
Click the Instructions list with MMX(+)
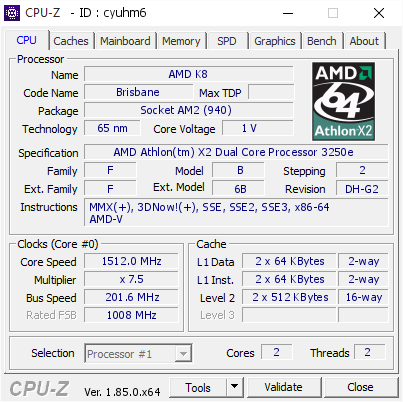[x=236, y=213]
